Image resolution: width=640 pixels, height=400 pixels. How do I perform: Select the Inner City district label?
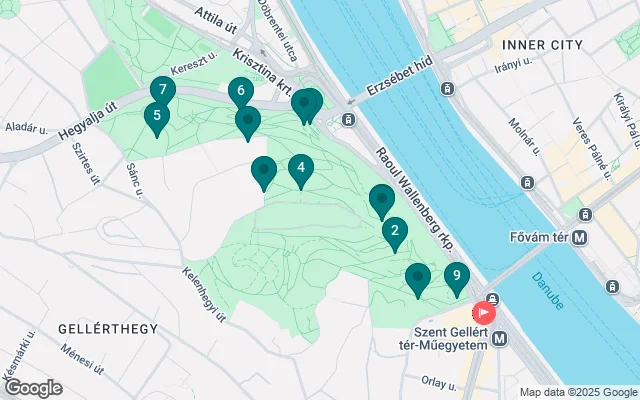coord(542,45)
